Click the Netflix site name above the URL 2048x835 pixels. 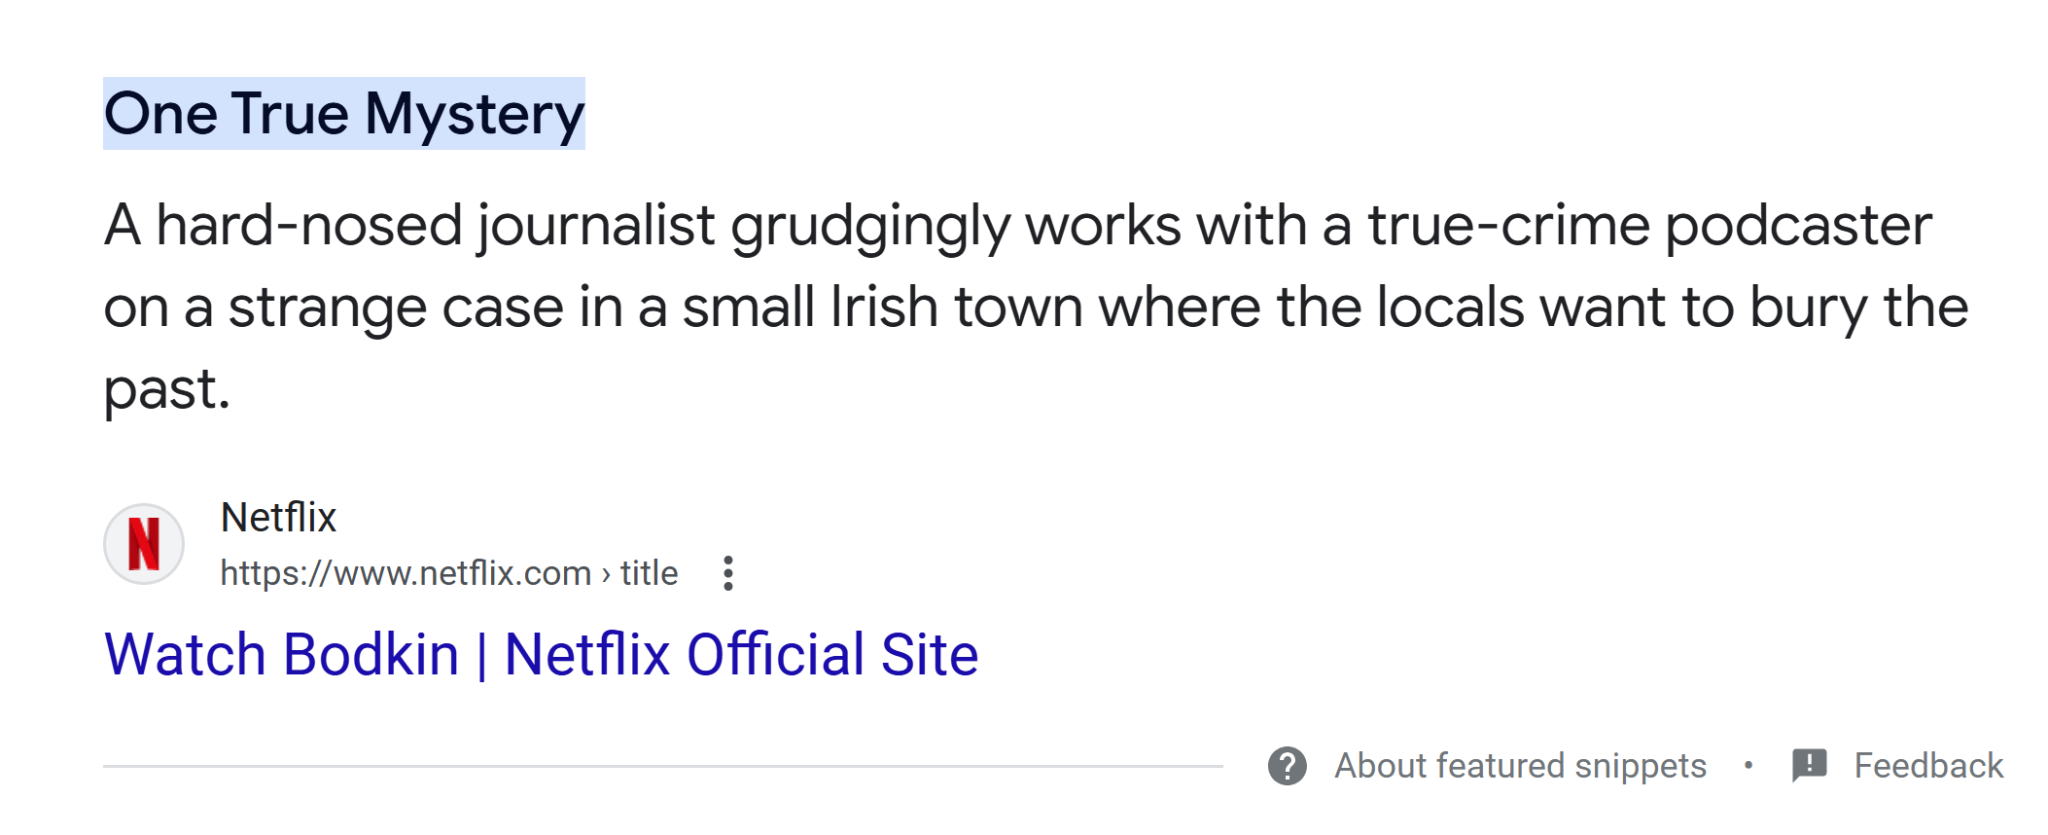click(278, 518)
